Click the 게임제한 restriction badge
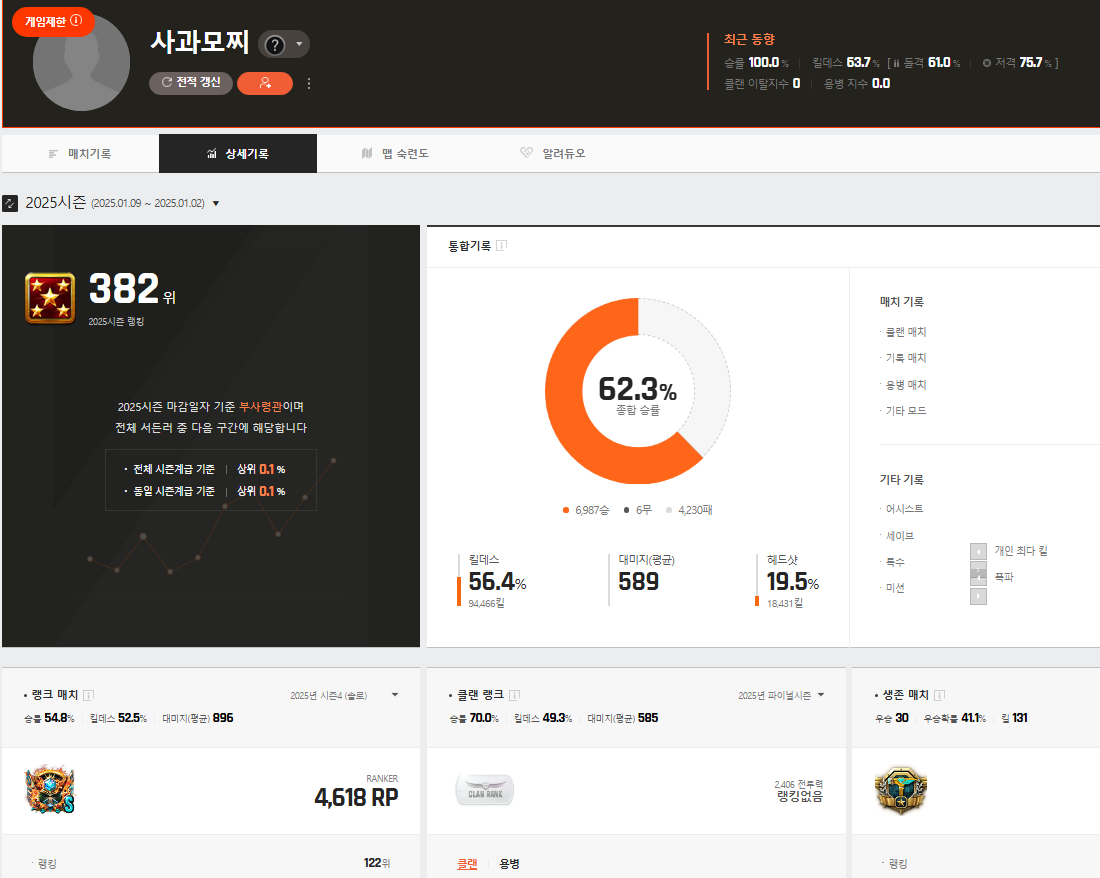 coord(53,21)
